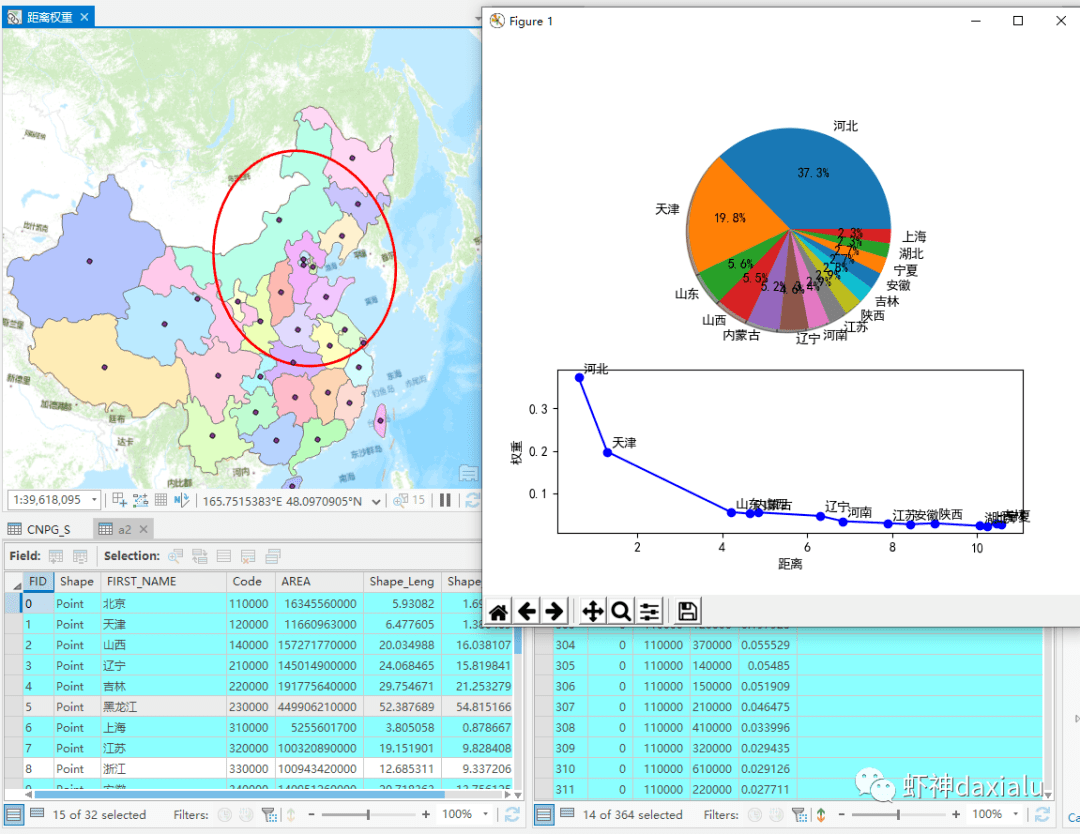Viewport: 1080px width, 834px height.
Task: Show selected records in right table
Action: pyautogui.click(x=567, y=814)
